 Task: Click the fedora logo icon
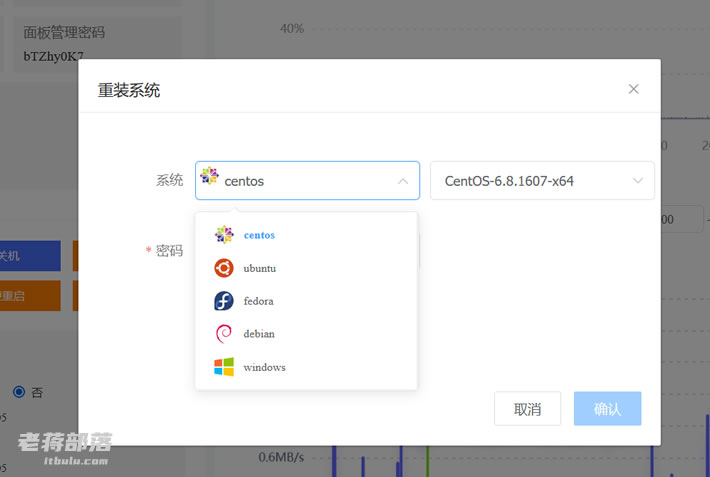pyautogui.click(x=224, y=301)
